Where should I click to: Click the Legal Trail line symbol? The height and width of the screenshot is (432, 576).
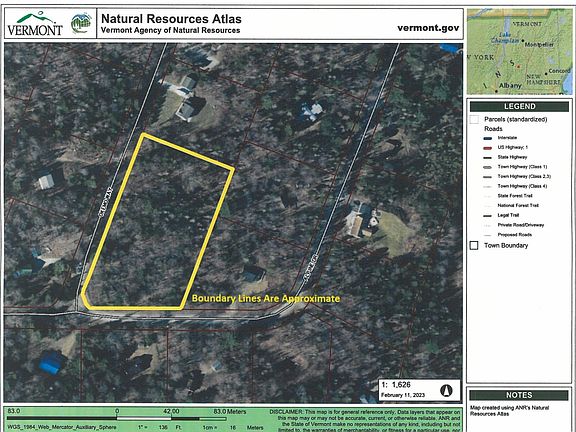(x=488, y=216)
